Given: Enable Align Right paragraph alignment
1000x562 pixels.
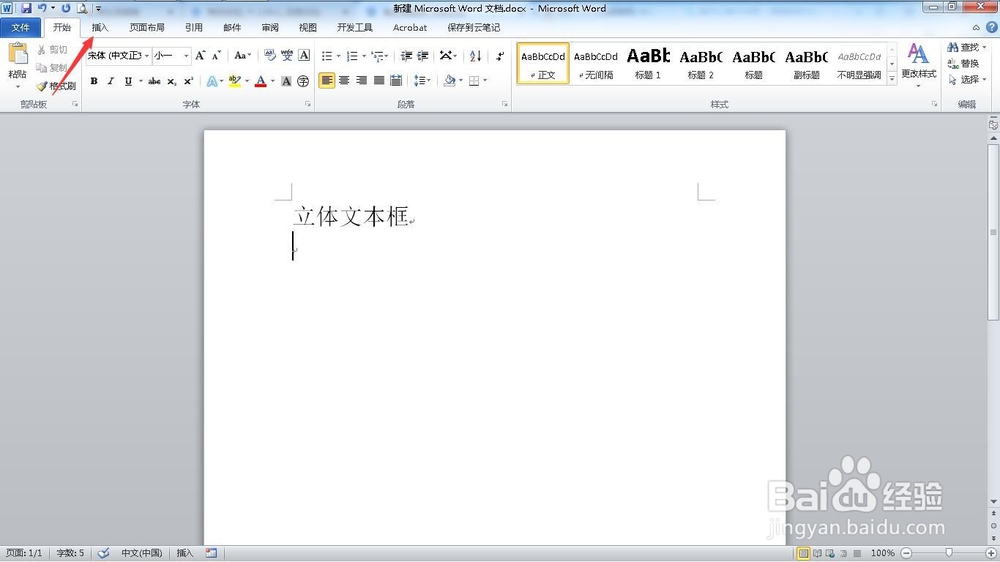Looking at the screenshot, I should [x=361, y=80].
